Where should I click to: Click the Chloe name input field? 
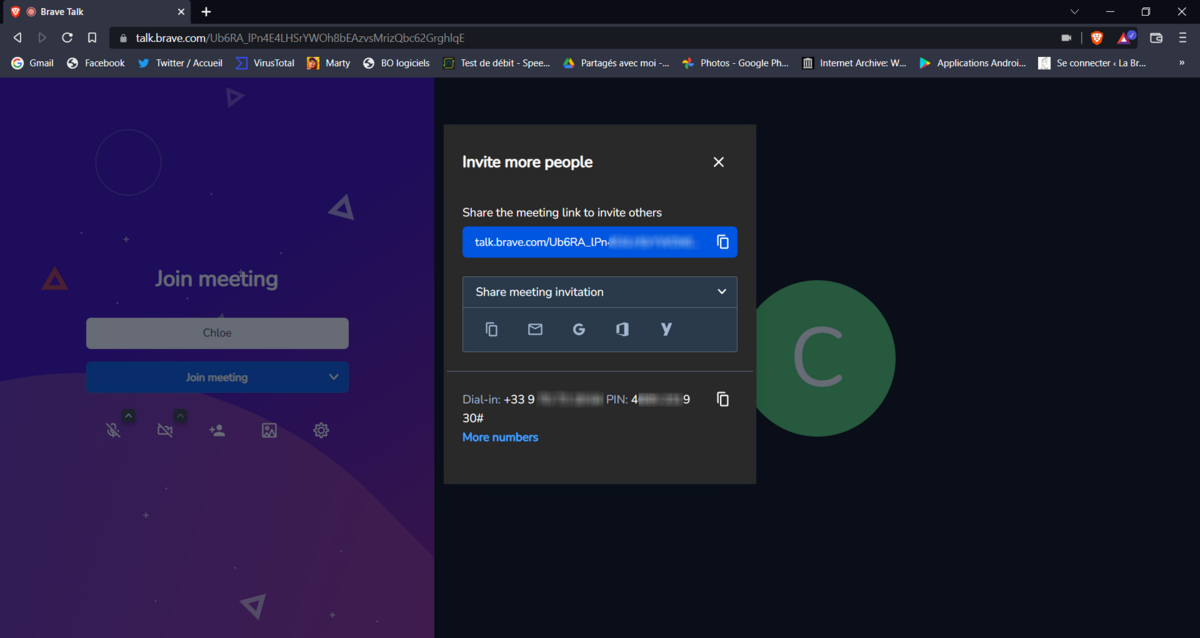217,333
